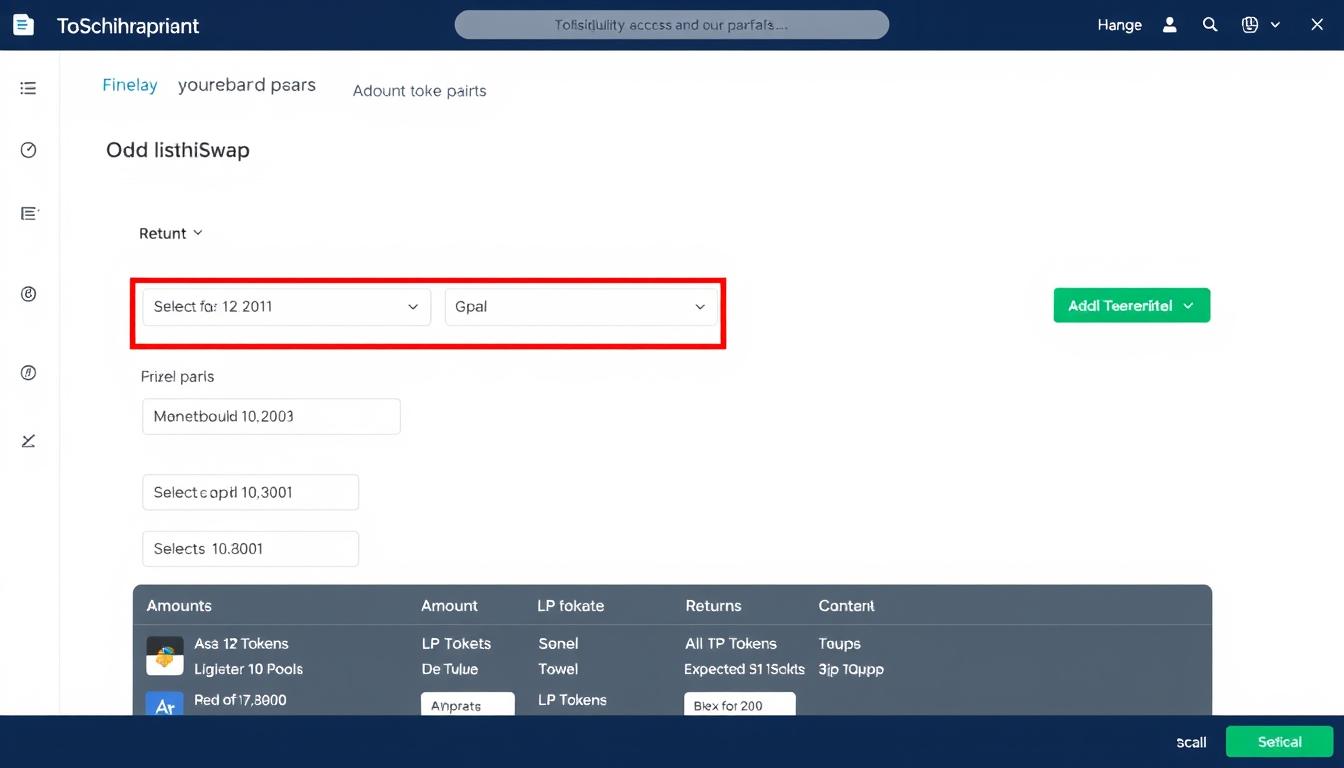The image size is (1344, 768).
Task: Click the scall link near the bottom
Action: [1190, 742]
